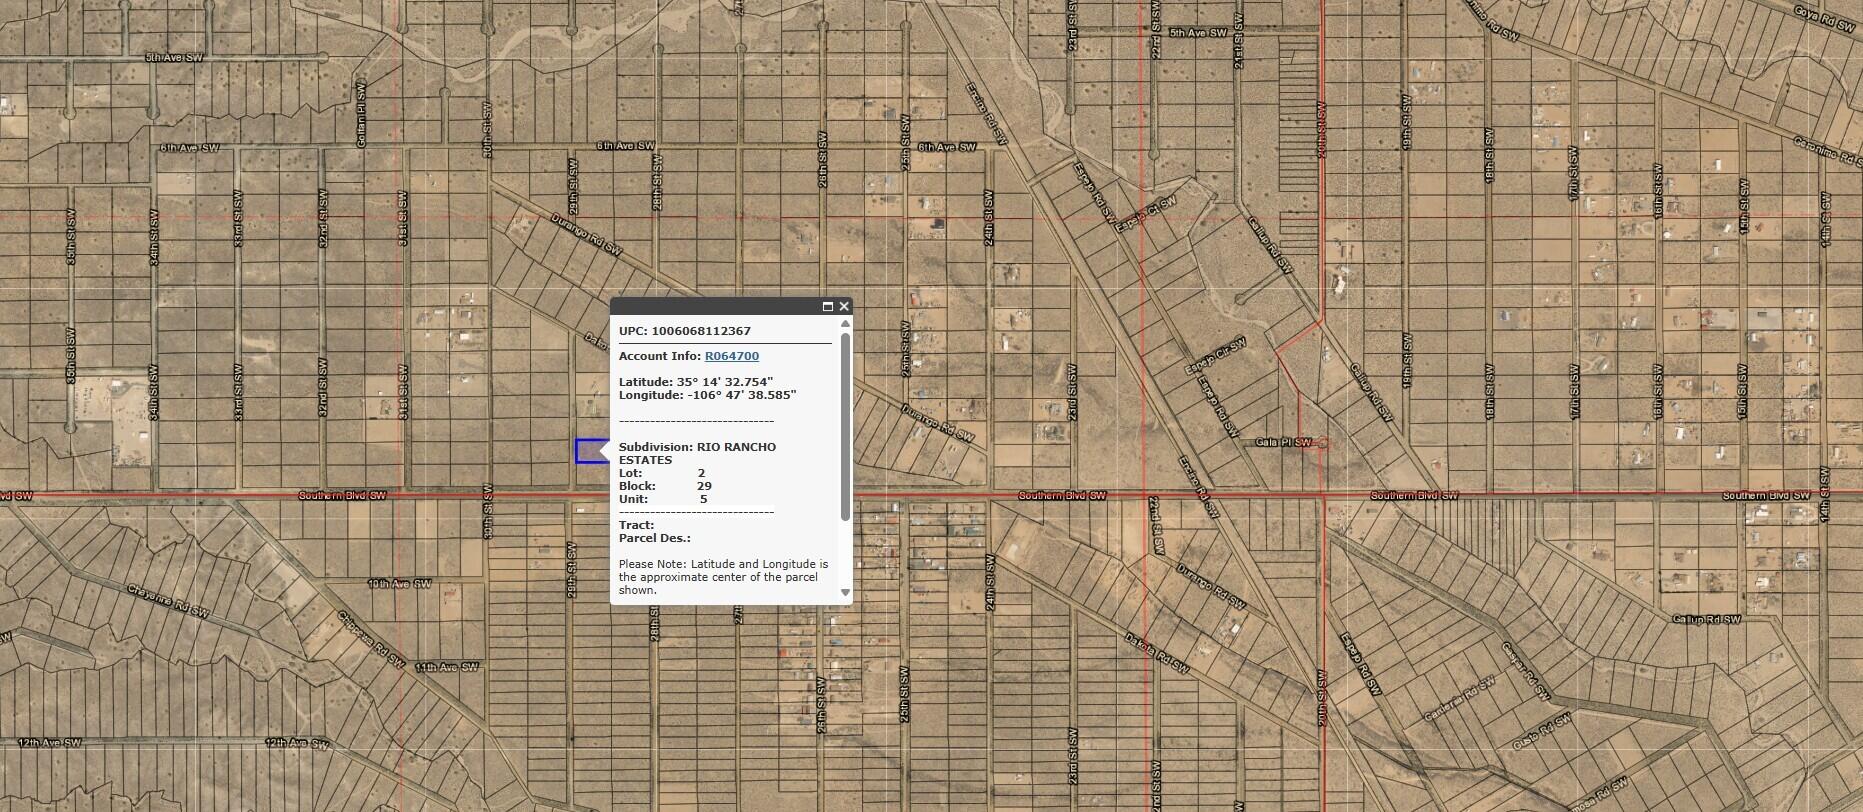Viewport: 1863px width, 812px height.
Task: Click the Lot: 2 row
Action: pyautogui.click(x=662, y=473)
